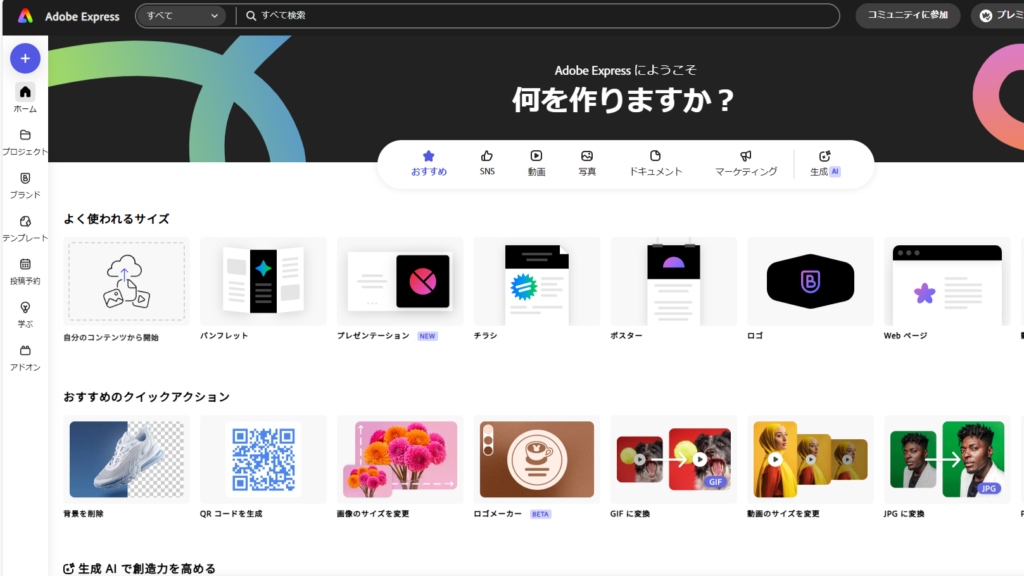Open the プレミアム button at top right
This screenshot has width=1024, height=576.
pyautogui.click(x=1000, y=16)
